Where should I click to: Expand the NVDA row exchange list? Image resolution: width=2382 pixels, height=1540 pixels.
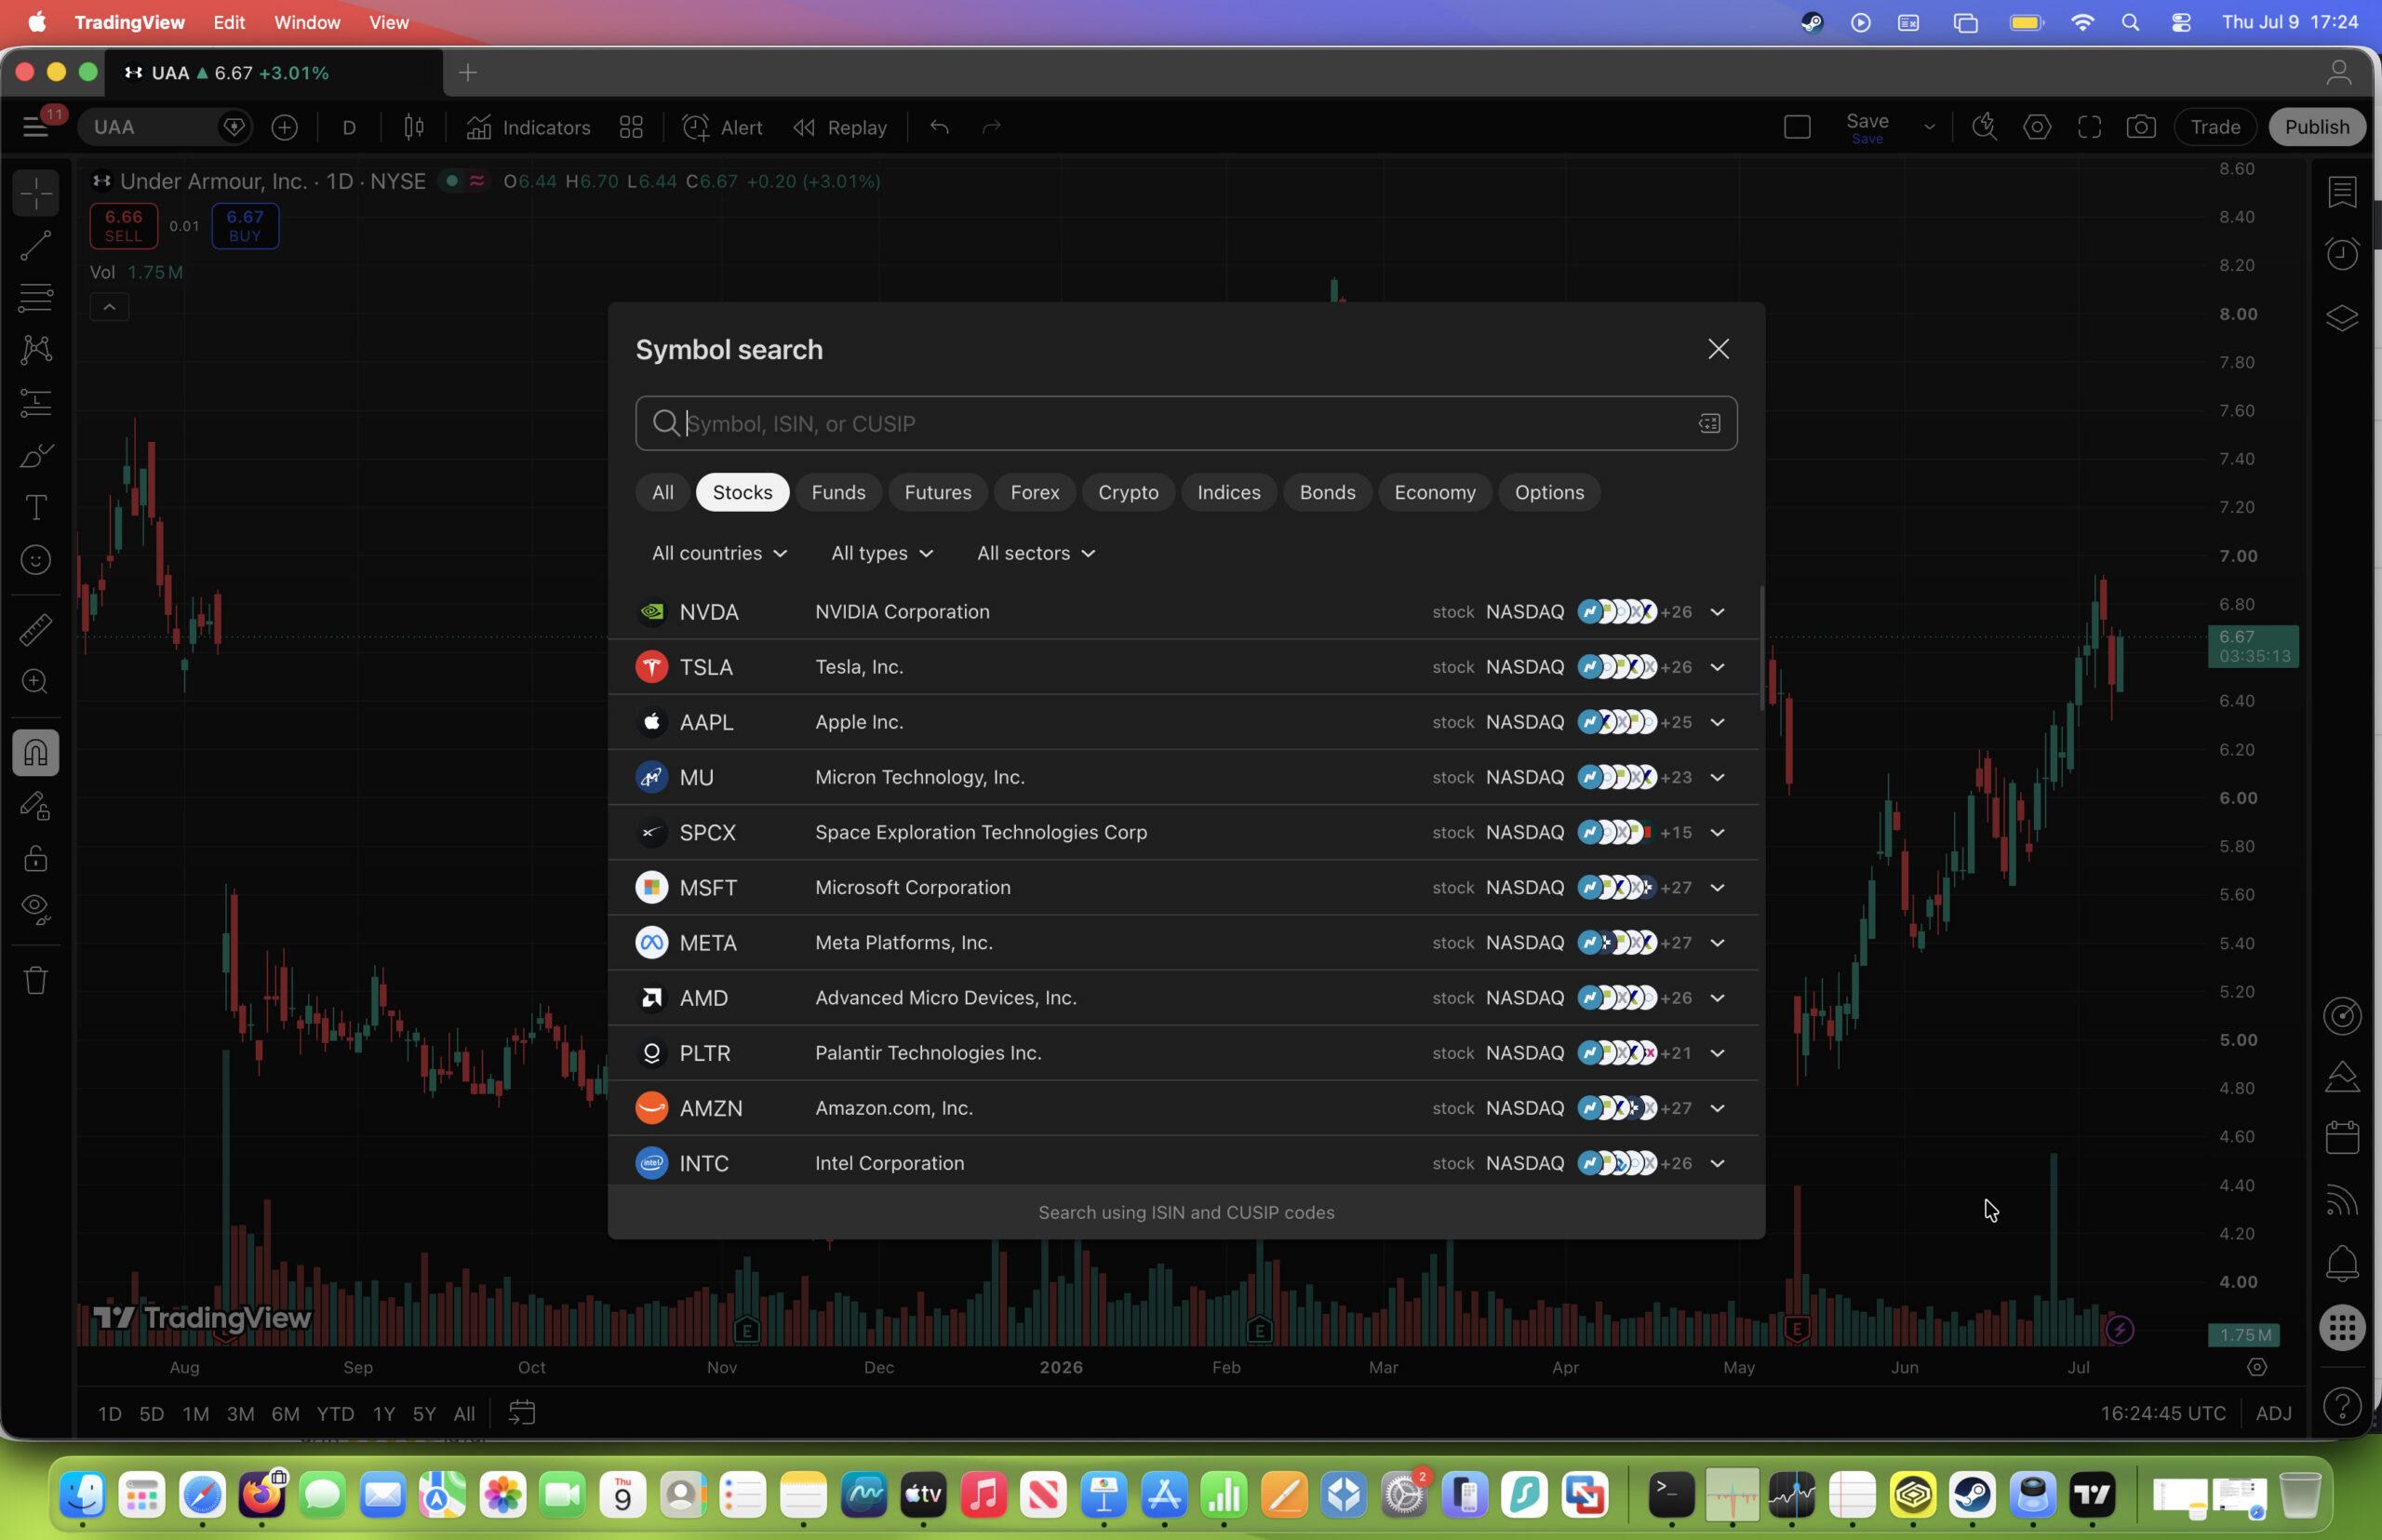[x=1717, y=611]
